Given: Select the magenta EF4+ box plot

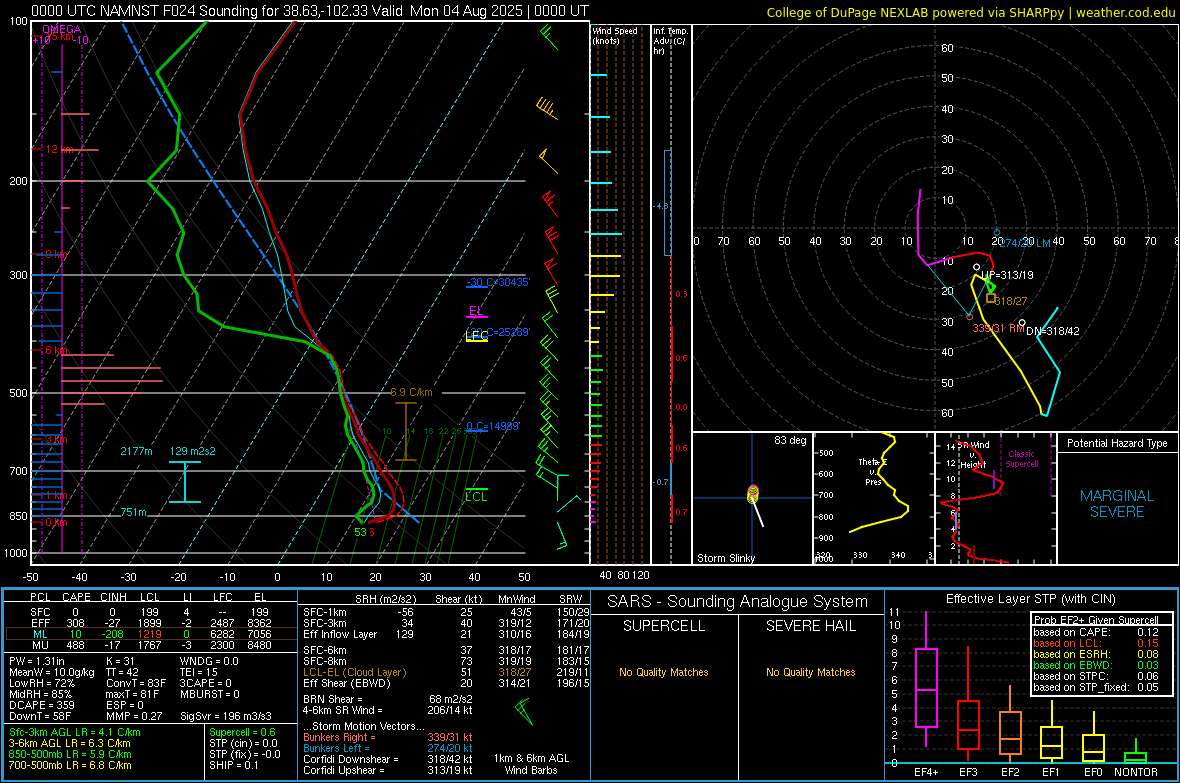Looking at the screenshot, I should [926, 680].
